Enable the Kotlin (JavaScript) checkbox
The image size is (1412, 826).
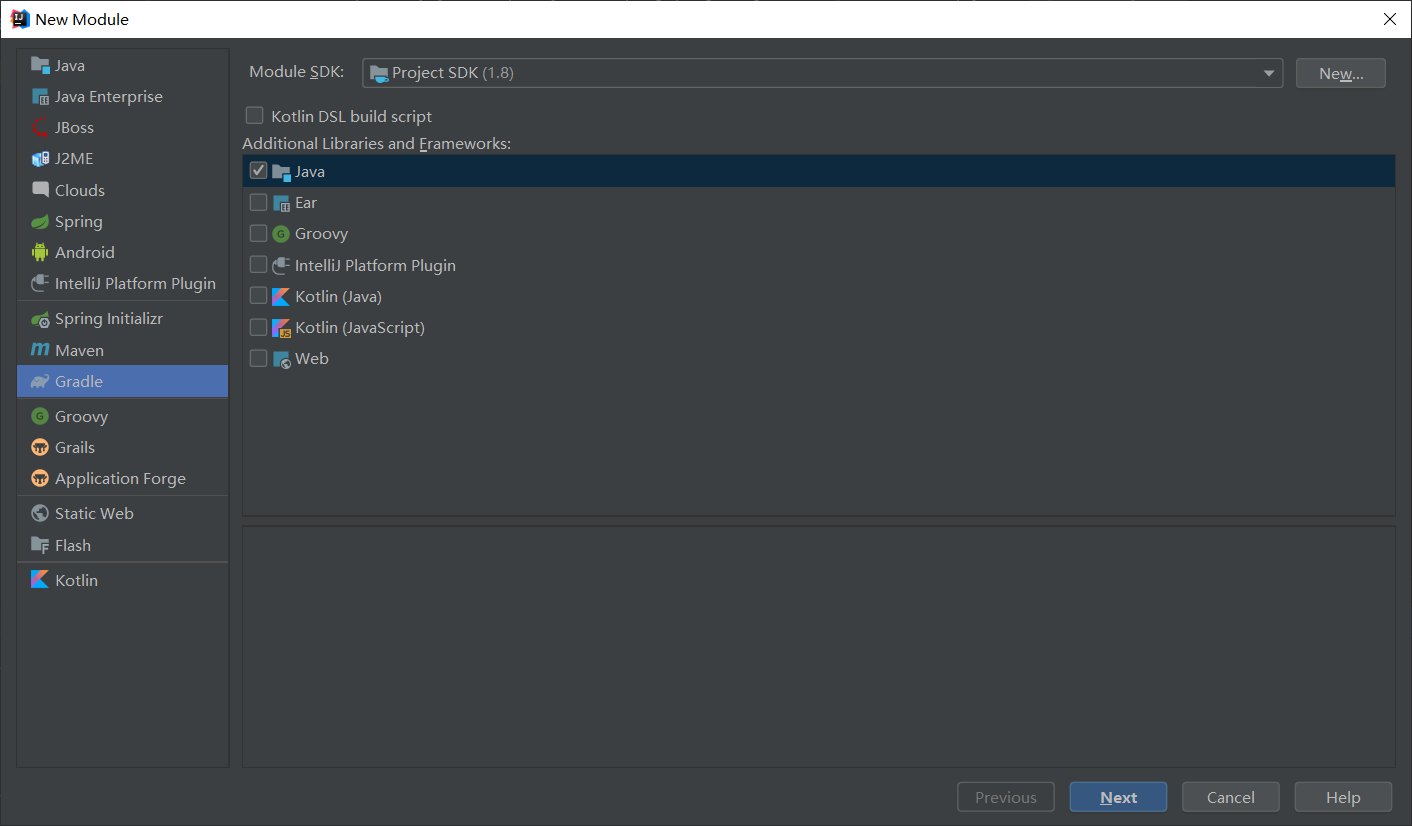click(259, 327)
